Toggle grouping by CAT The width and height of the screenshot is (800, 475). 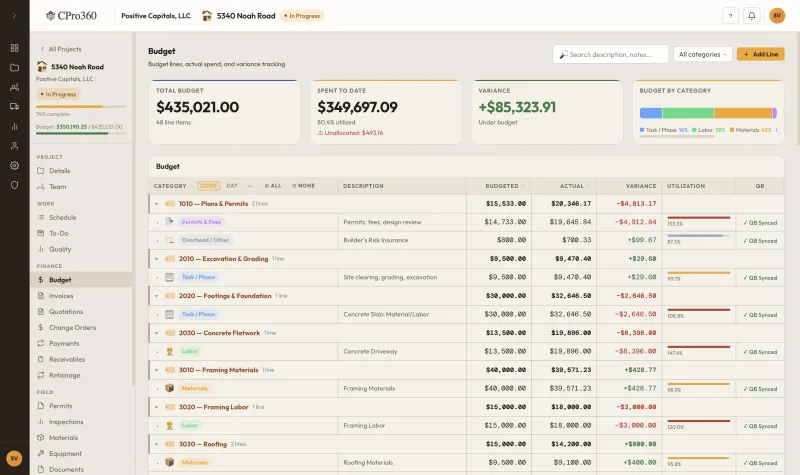tap(232, 186)
